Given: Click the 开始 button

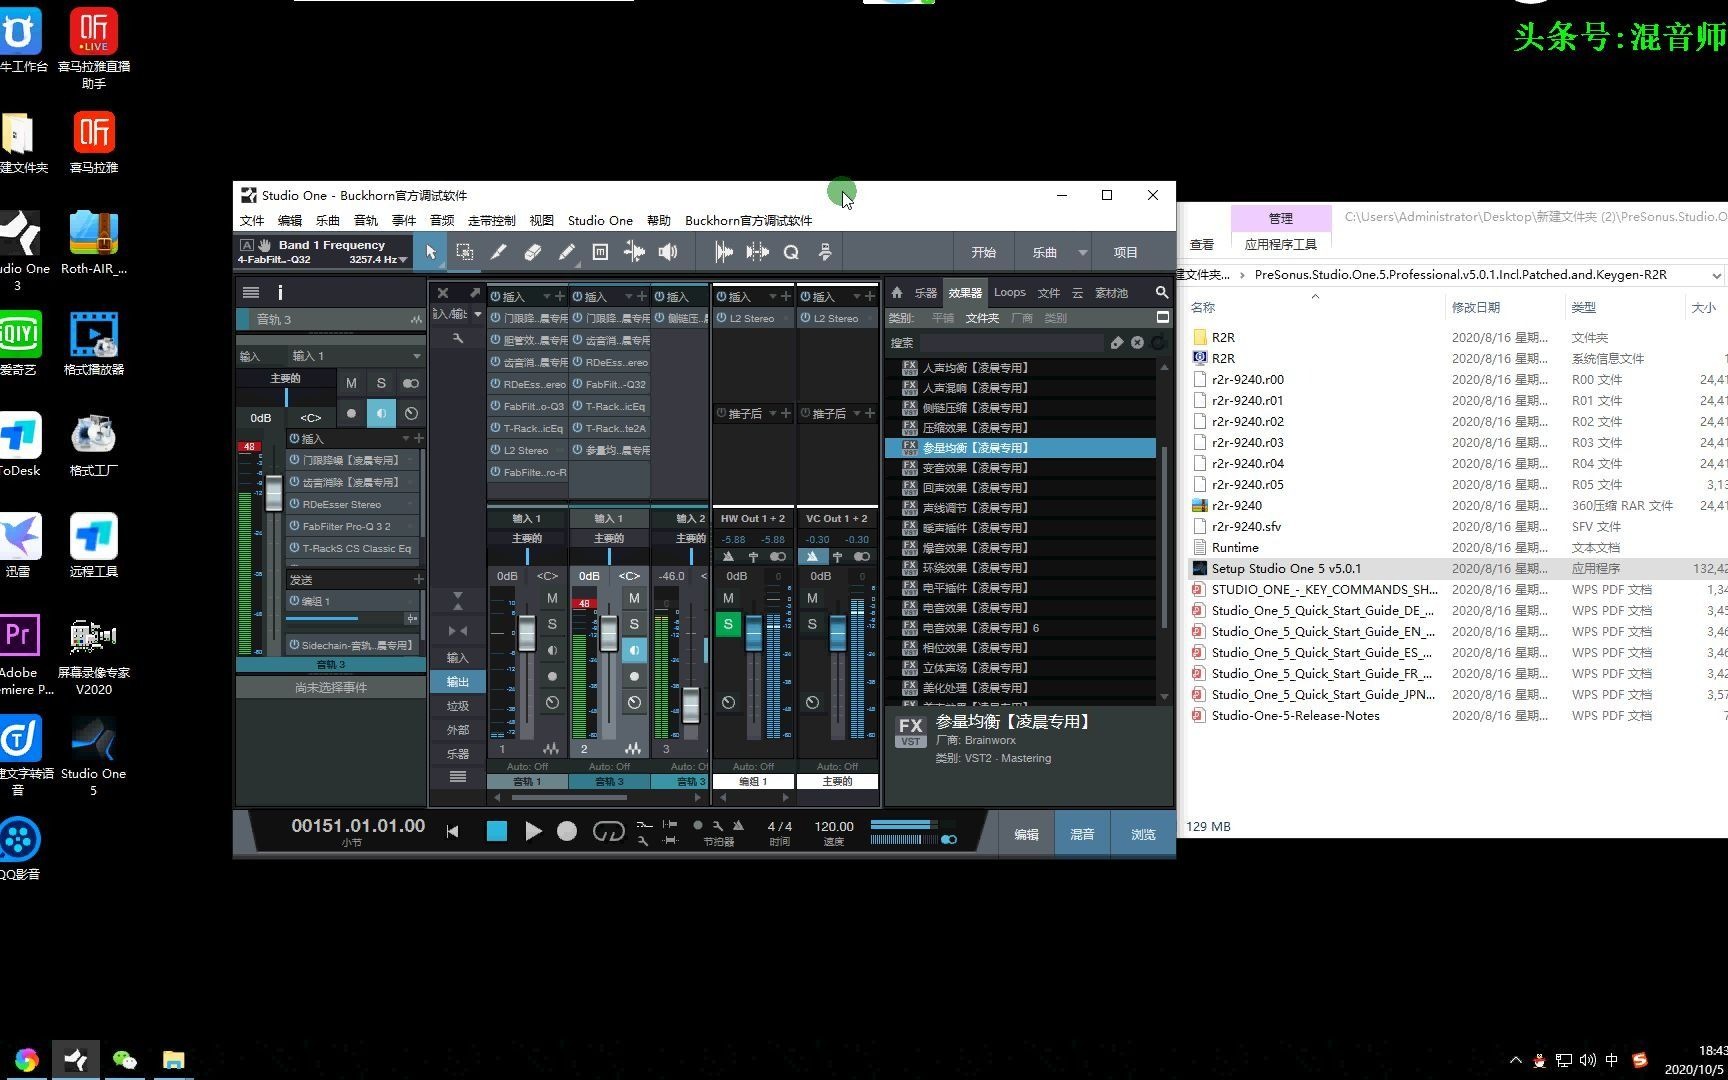Looking at the screenshot, I should [x=983, y=252].
